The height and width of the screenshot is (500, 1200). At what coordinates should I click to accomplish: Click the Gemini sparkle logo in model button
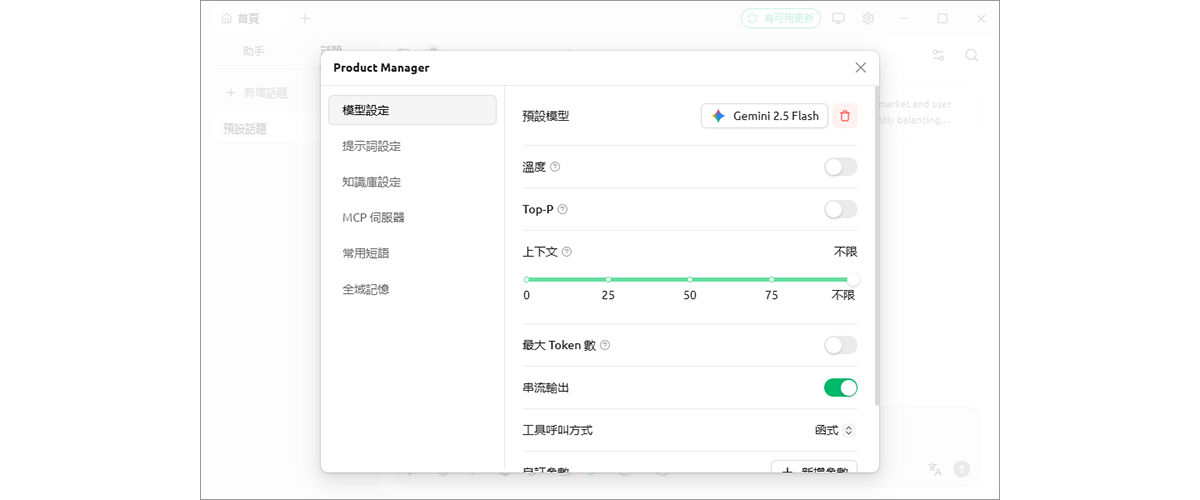coord(718,116)
